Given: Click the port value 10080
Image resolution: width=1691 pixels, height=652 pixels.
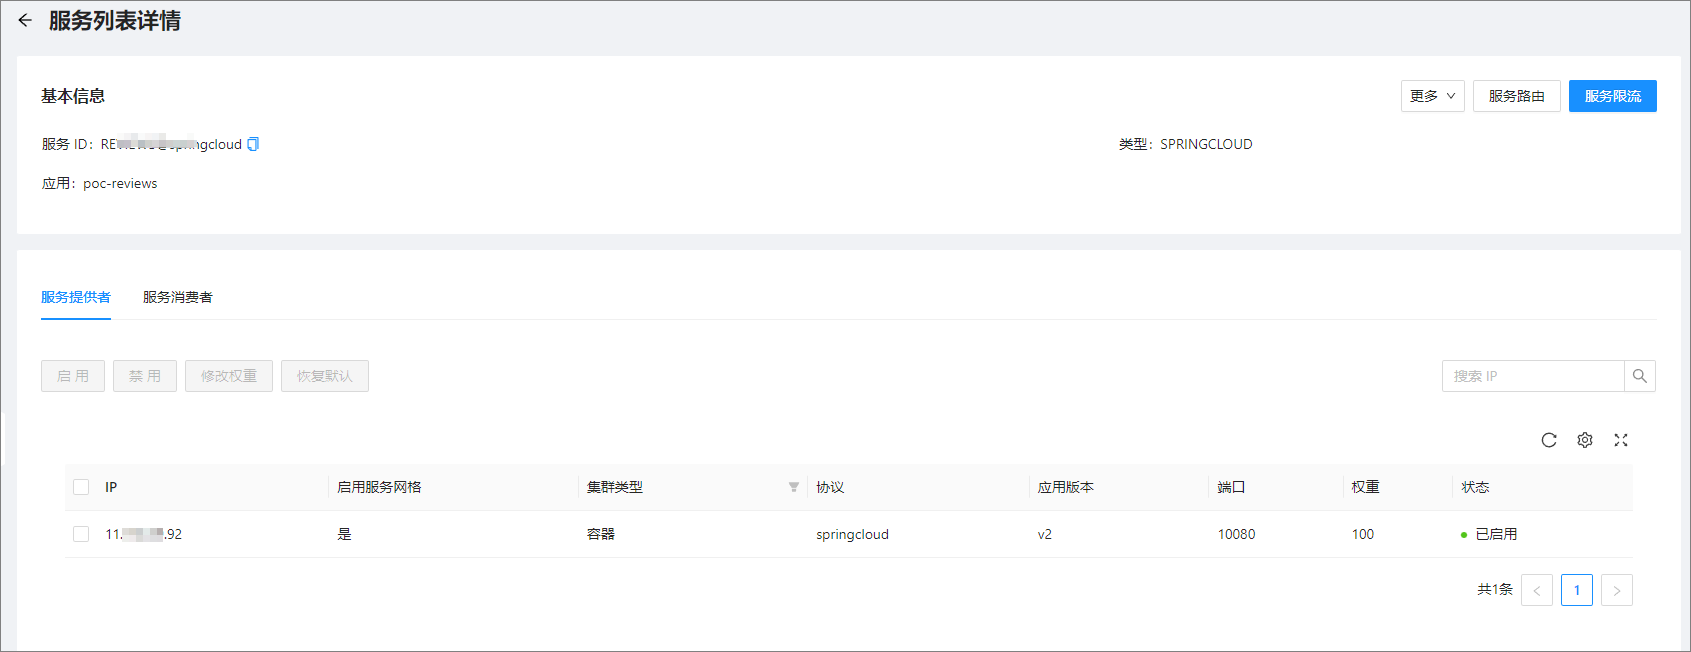Looking at the screenshot, I should click(x=1237, y=534).
